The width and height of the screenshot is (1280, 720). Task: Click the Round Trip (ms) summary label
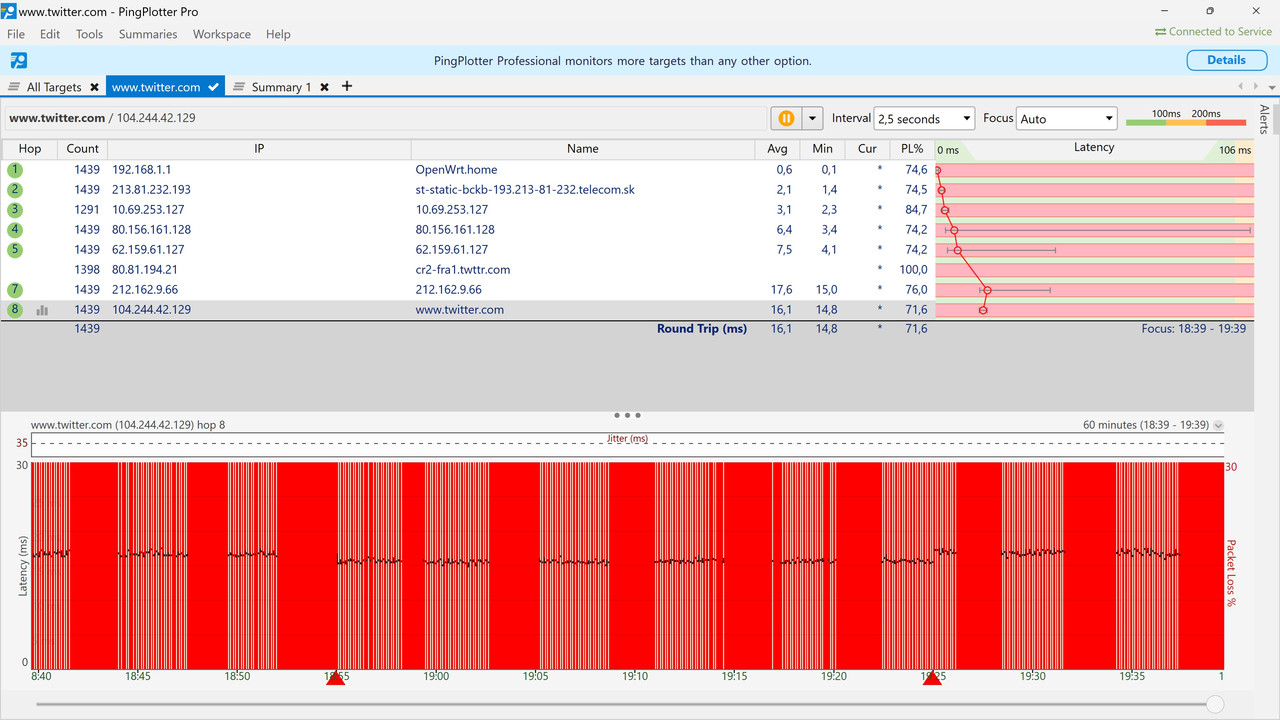(702, 329)
